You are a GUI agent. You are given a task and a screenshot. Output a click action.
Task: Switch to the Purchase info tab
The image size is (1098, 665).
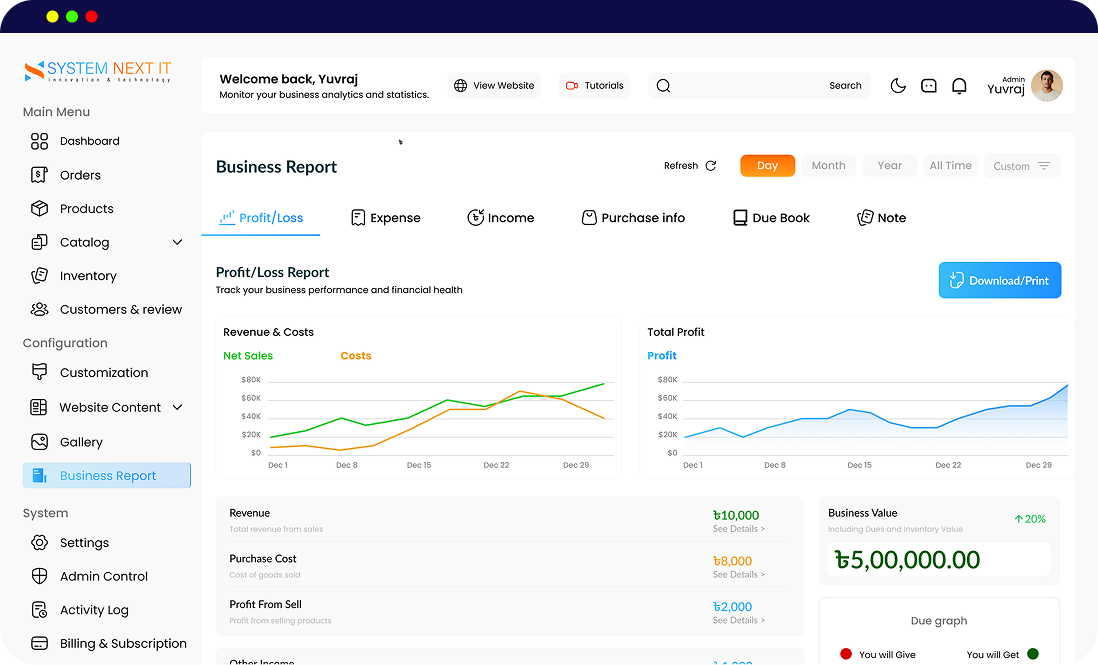(633, 218)
